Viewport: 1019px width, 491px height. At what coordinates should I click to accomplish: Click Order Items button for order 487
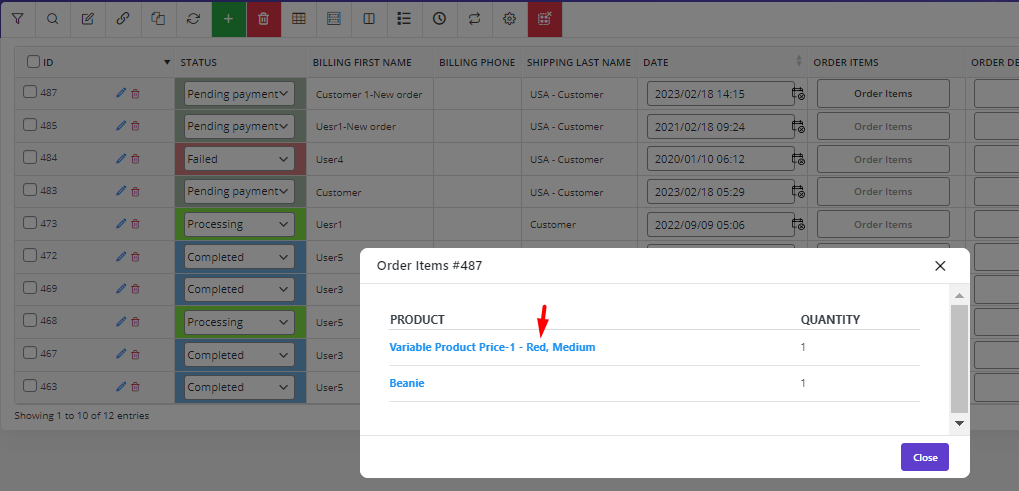click(883, 94)
